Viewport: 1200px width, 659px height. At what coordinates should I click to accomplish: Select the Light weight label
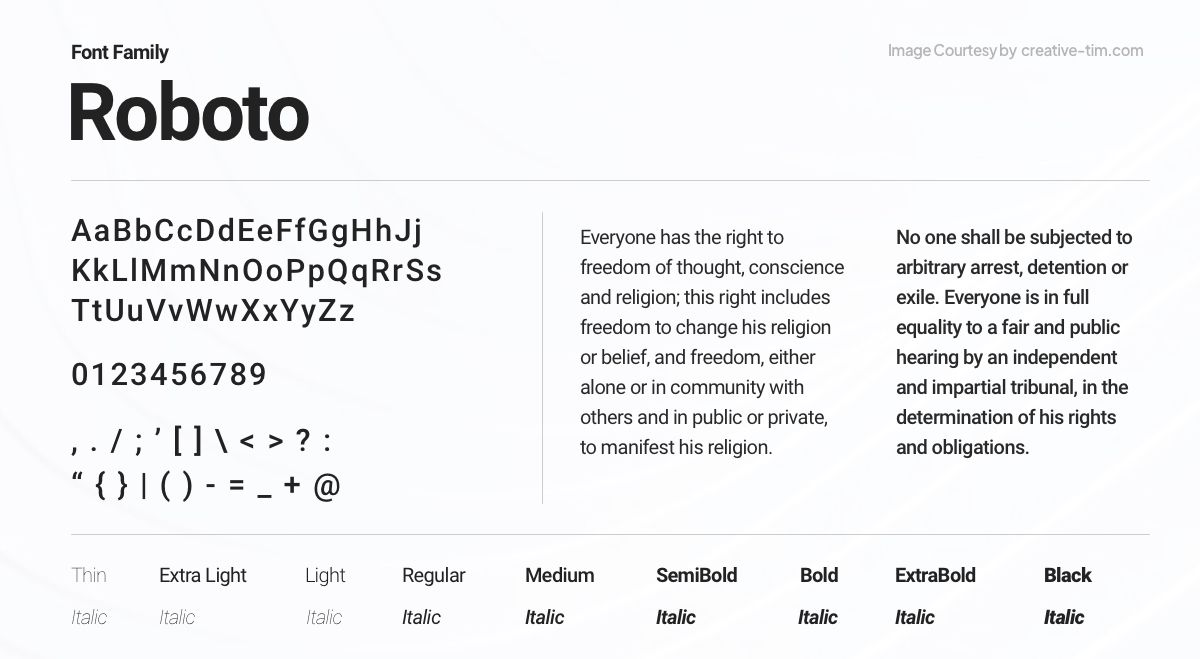click(x=325, y=575)
